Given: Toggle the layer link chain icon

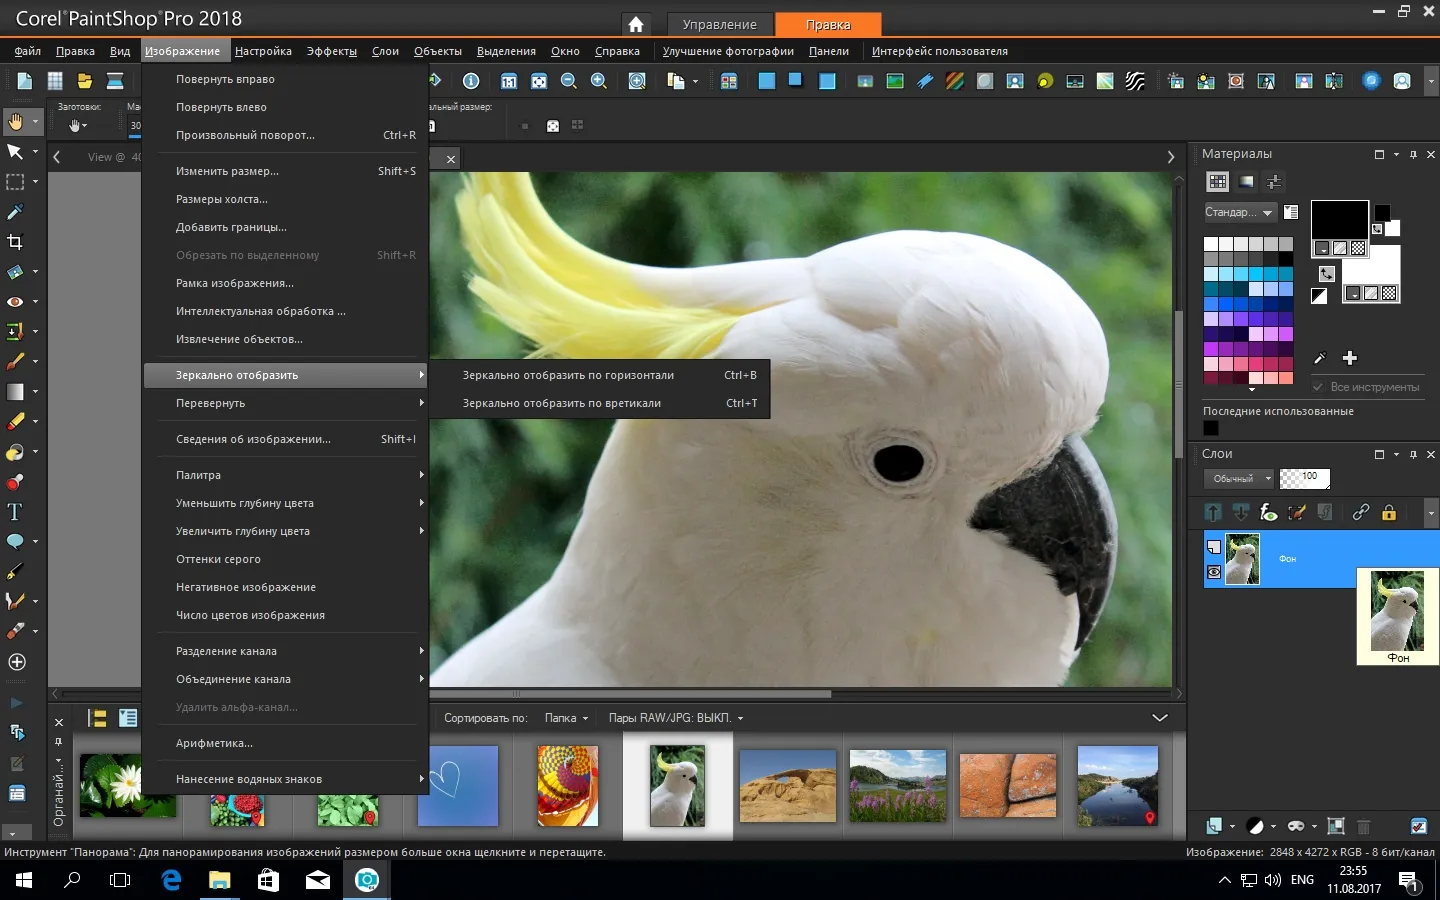Looking at the screenshot, I should pos(1360,513).
